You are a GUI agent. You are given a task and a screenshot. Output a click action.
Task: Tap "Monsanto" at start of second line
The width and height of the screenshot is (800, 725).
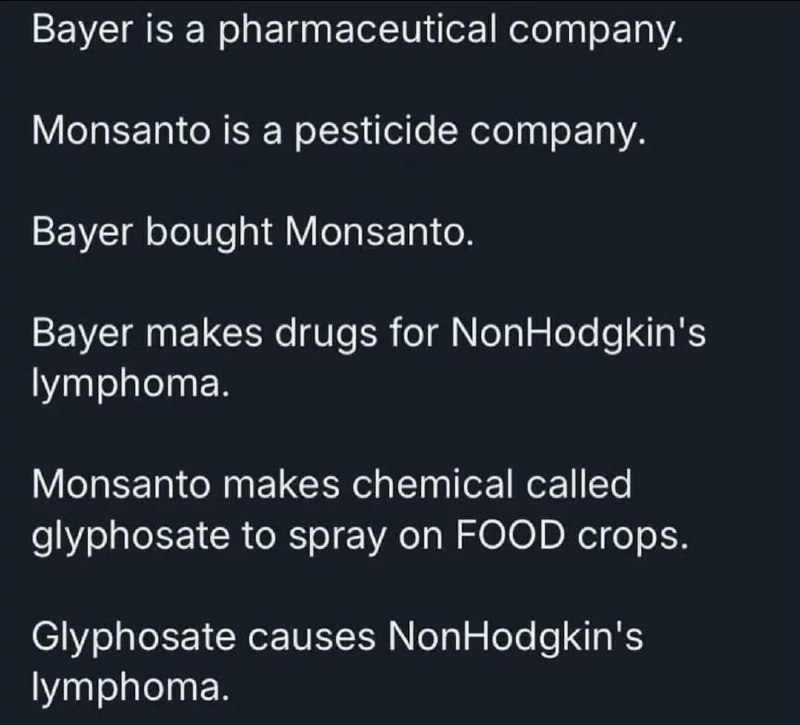pyautogui.click(x=121, y=131)
